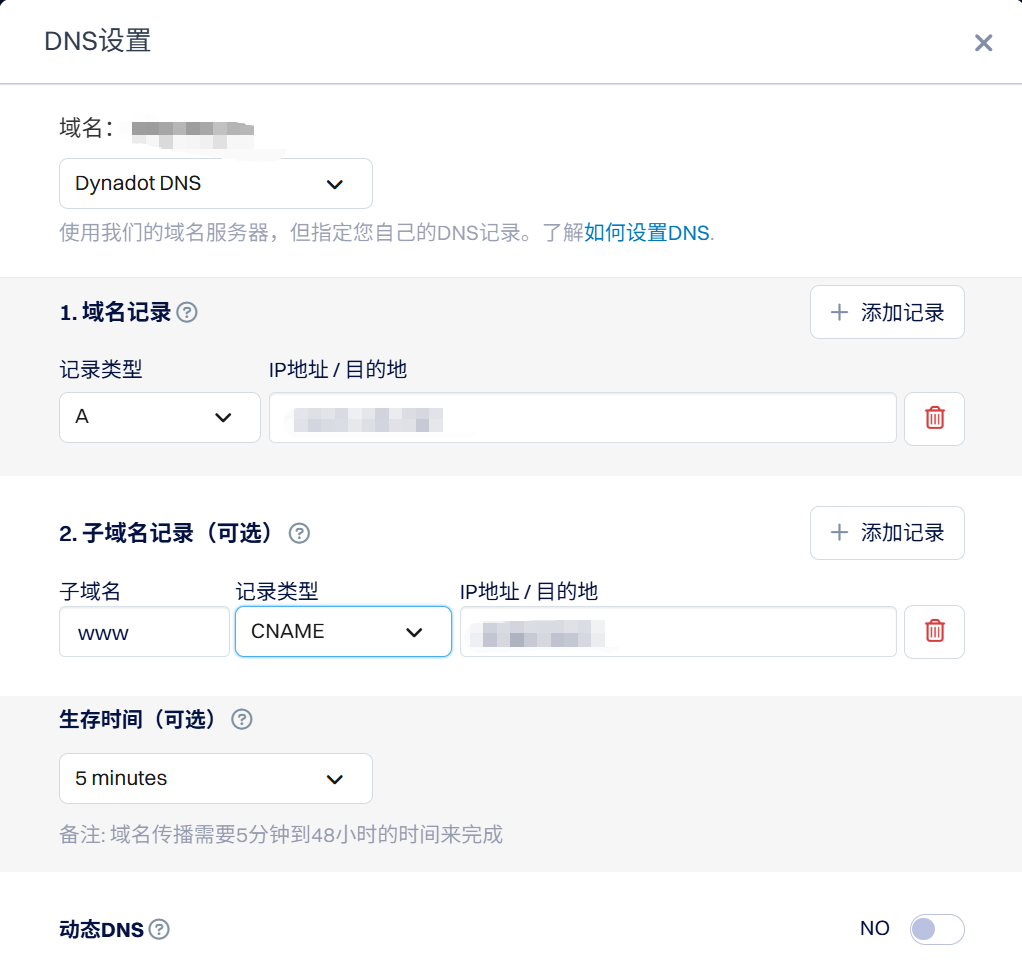Open the Dynadot DNS type dropdown
The width and height of the screenshot is (1022, 975).
click(x=216, y=184)
